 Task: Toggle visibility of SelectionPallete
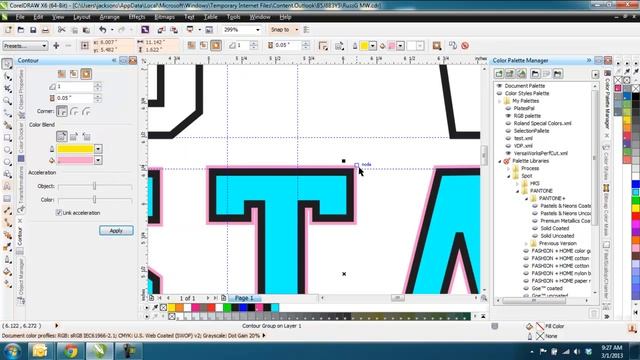pos(508,131)
